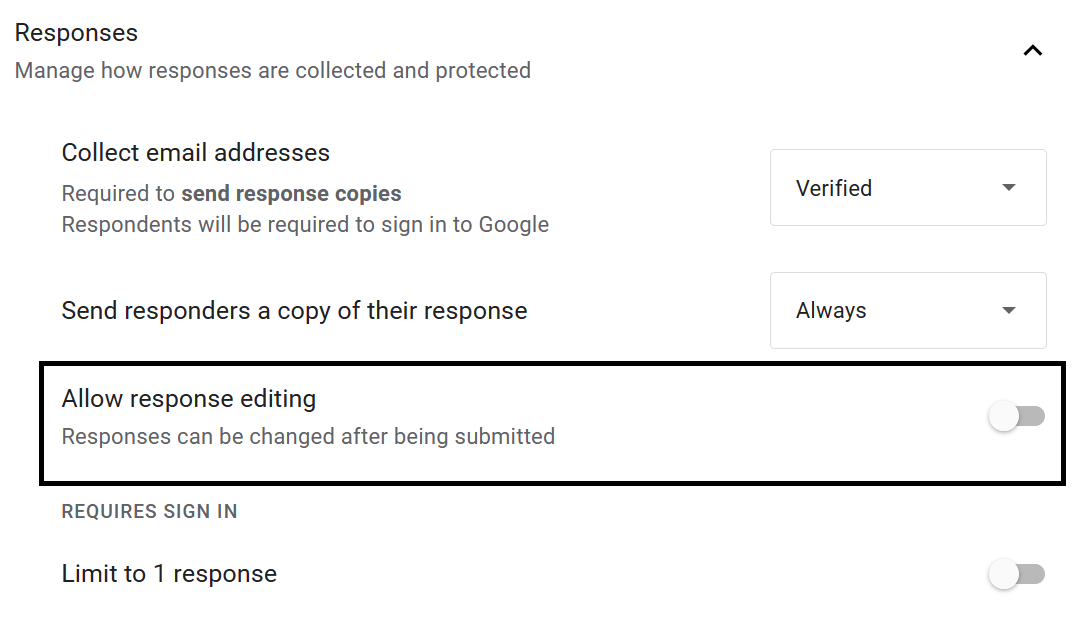Click 'Manage how responses are collected' subtitle
Screen dimensions: 1074x624
(x=272, y=71)
